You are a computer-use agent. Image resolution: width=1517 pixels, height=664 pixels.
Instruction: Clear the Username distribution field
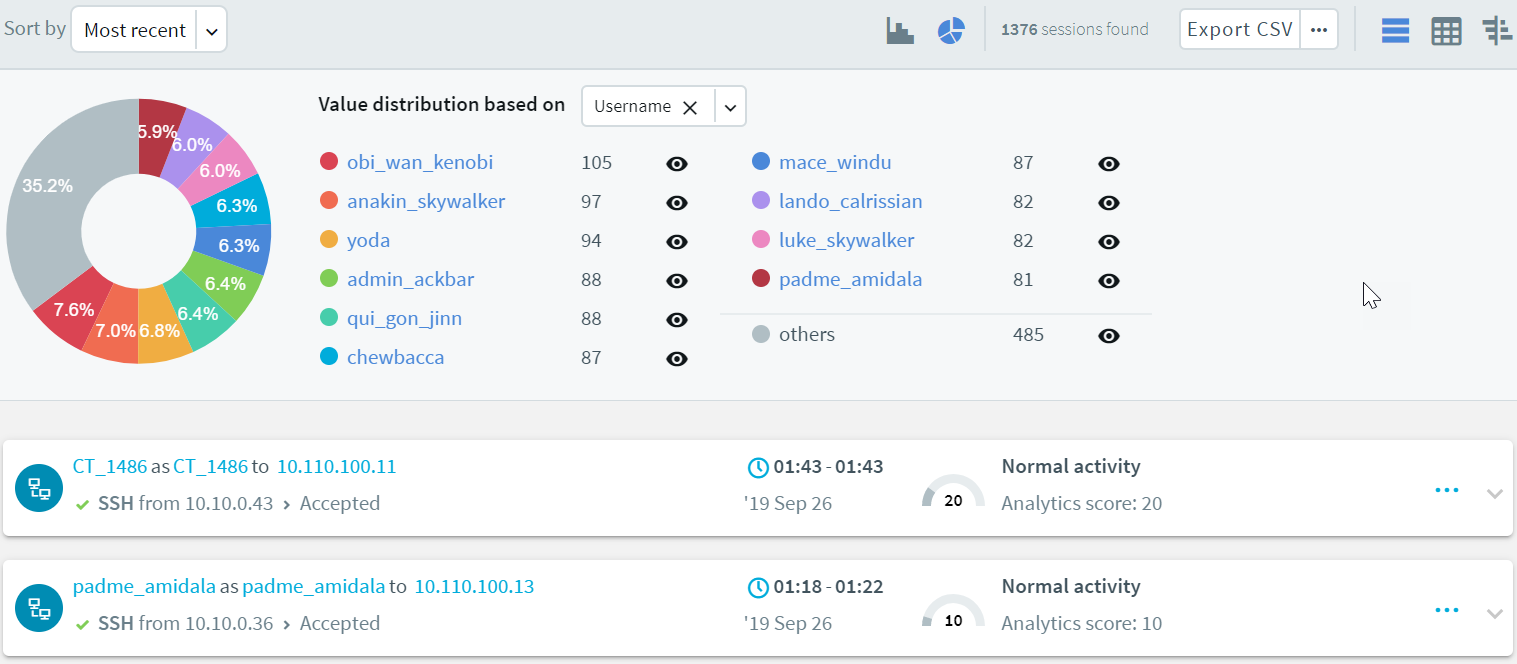point(689,107)
